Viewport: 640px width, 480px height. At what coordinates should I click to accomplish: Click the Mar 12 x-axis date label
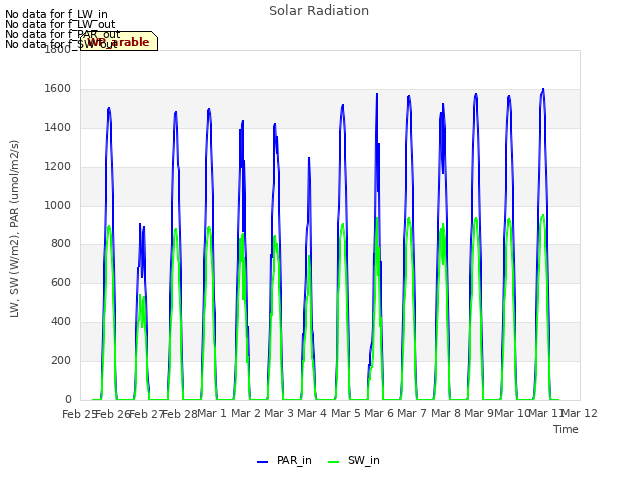[x=580, y=413]
